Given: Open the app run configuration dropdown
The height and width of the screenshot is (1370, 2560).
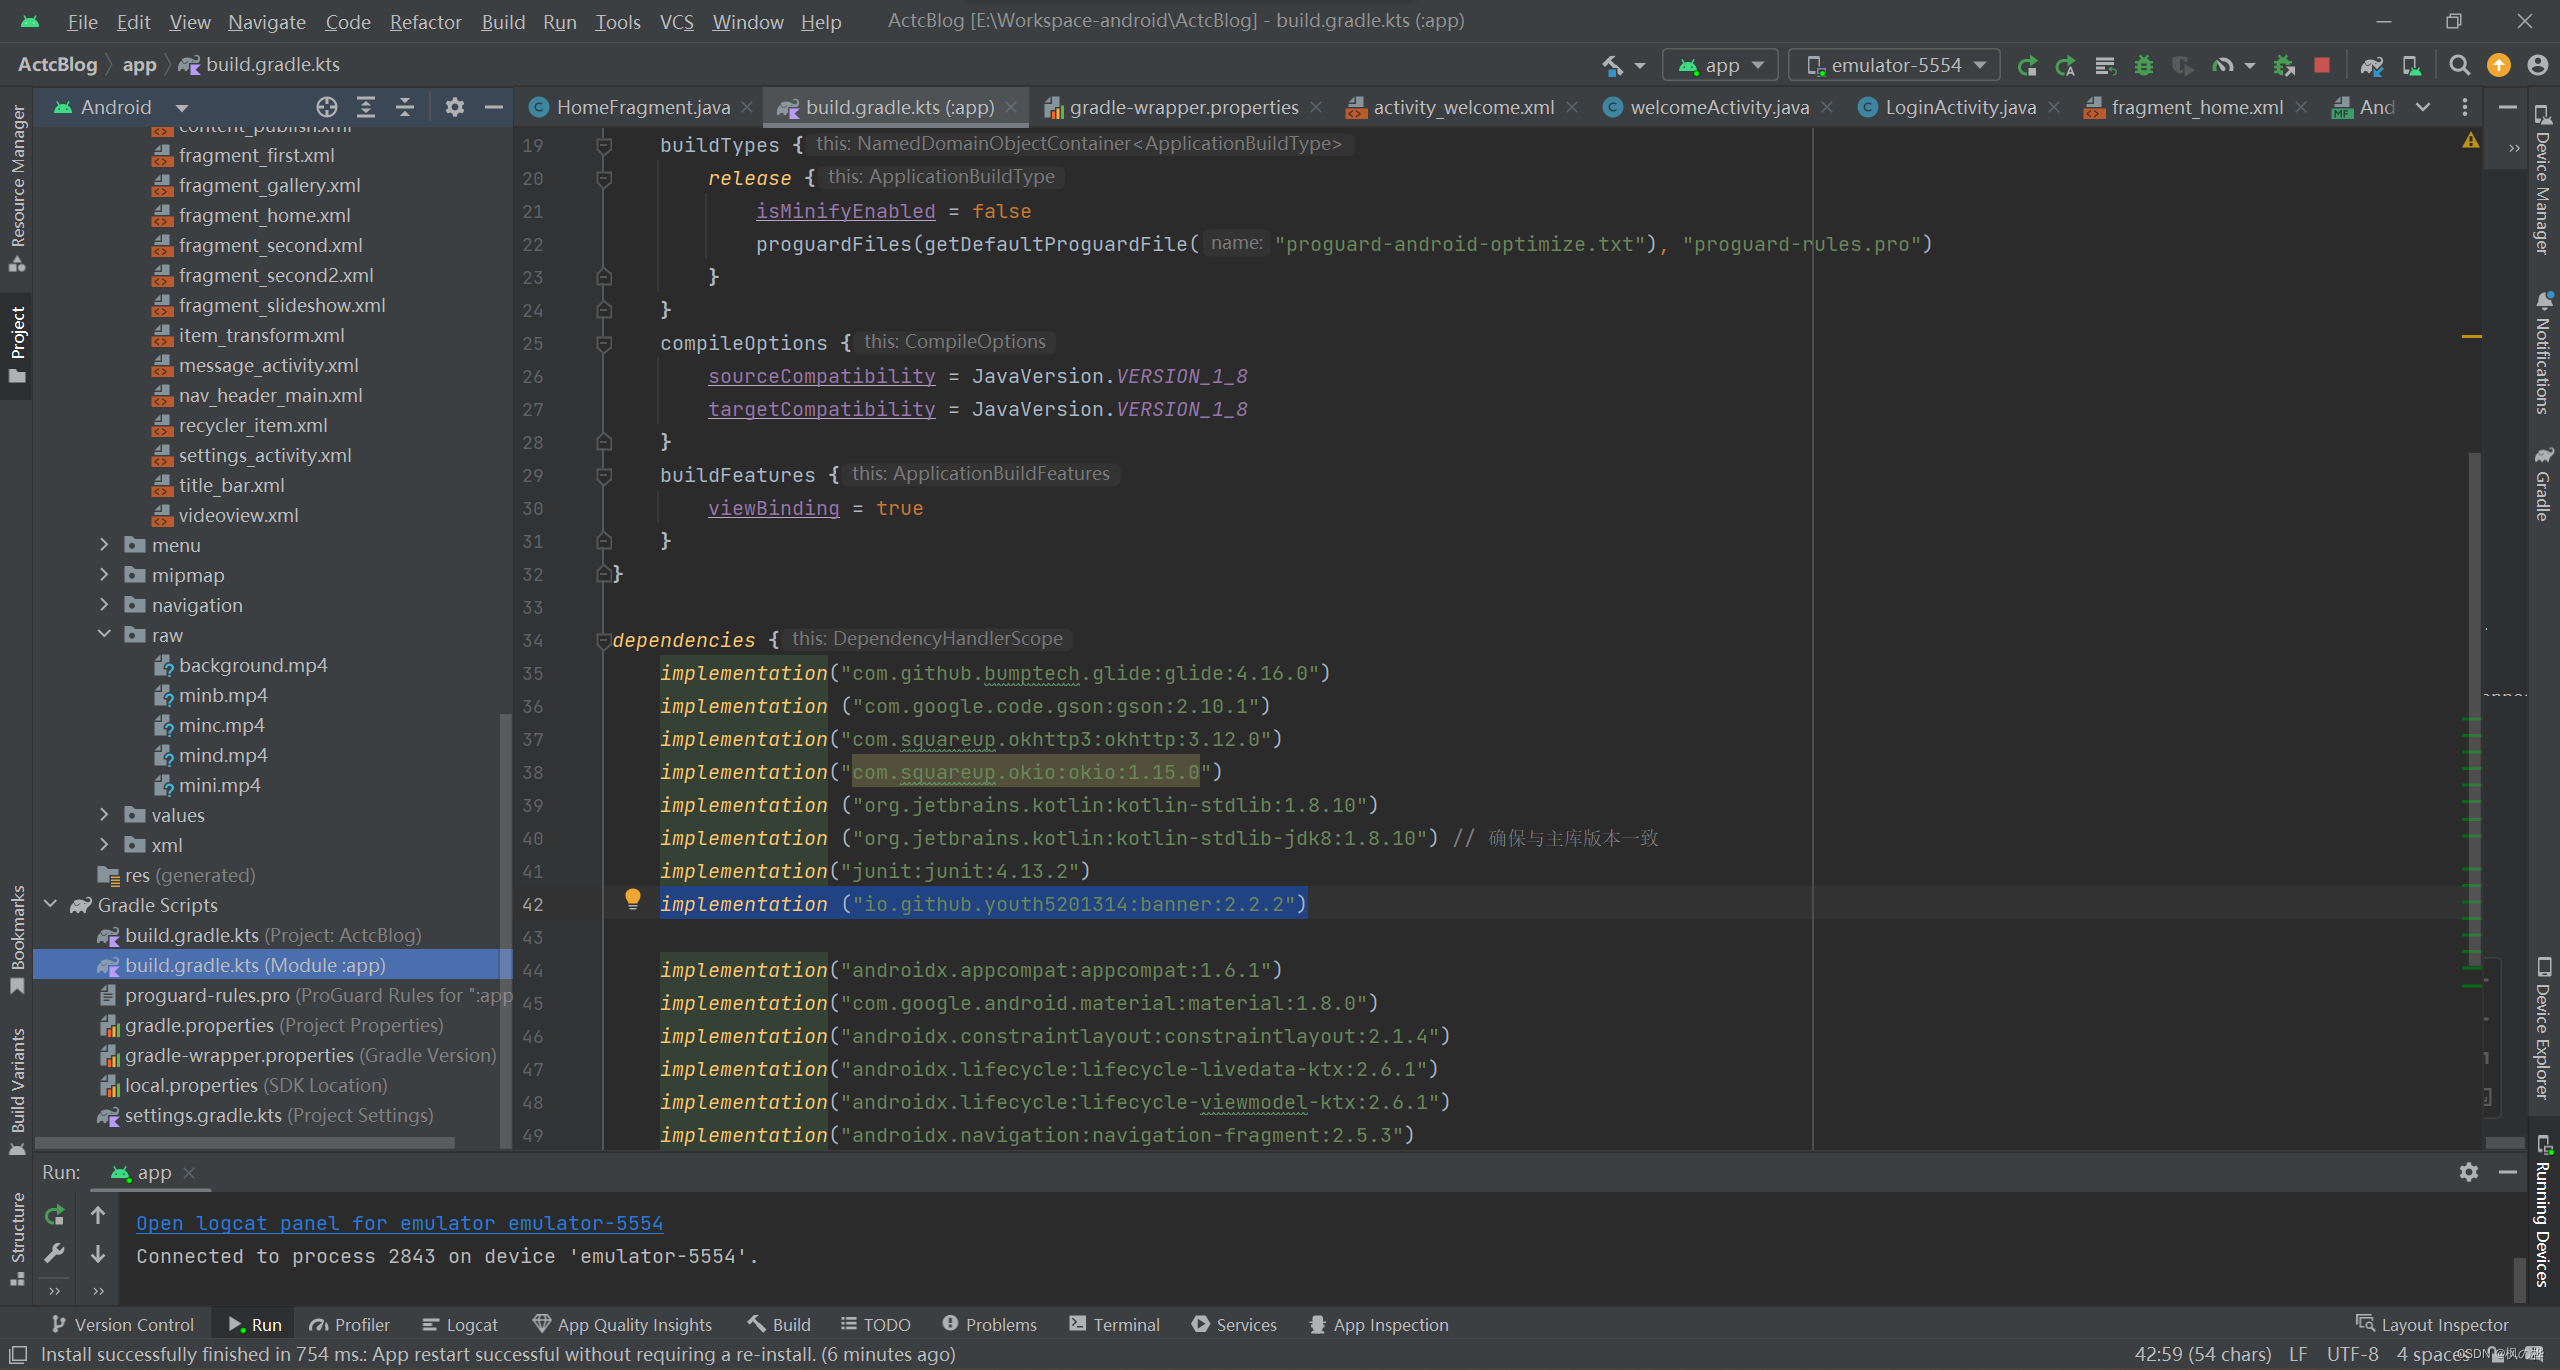Looking at the screenshot, I should coord(1720,66).
